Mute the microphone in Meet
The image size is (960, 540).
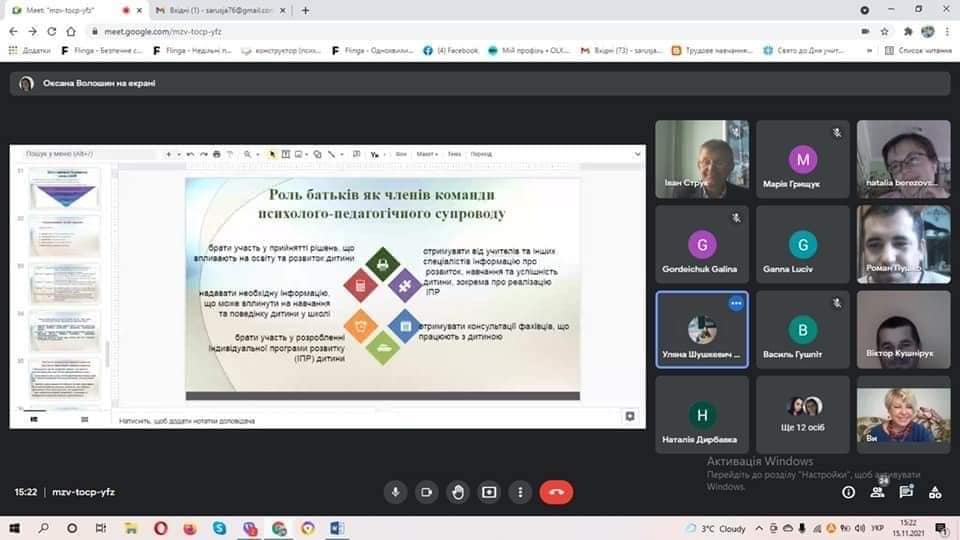(x=396, y=491)
